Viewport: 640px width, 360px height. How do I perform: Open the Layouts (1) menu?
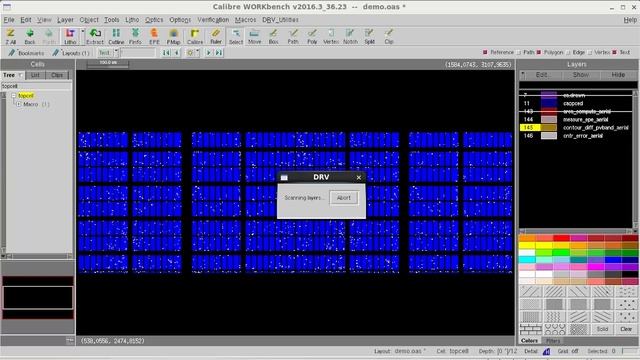71,53
